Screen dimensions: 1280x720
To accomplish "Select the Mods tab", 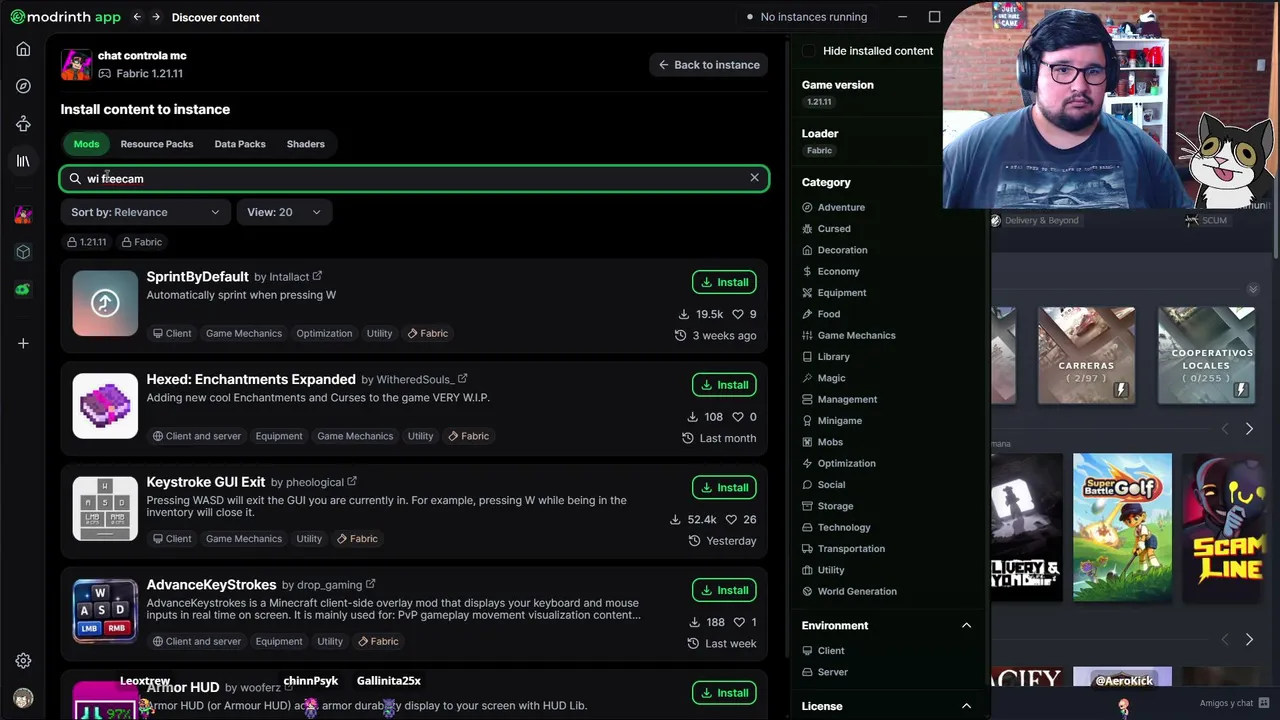I will click(x=86, y=144).
